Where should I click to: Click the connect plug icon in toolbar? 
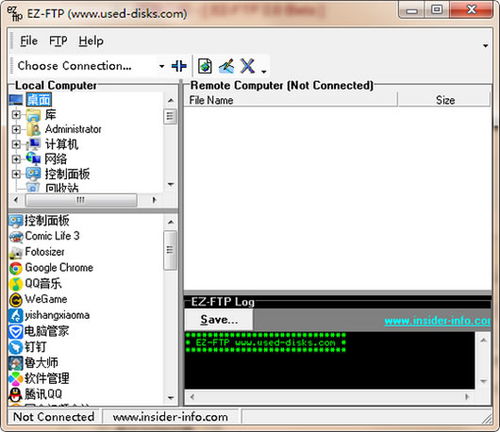coord(179,66)
